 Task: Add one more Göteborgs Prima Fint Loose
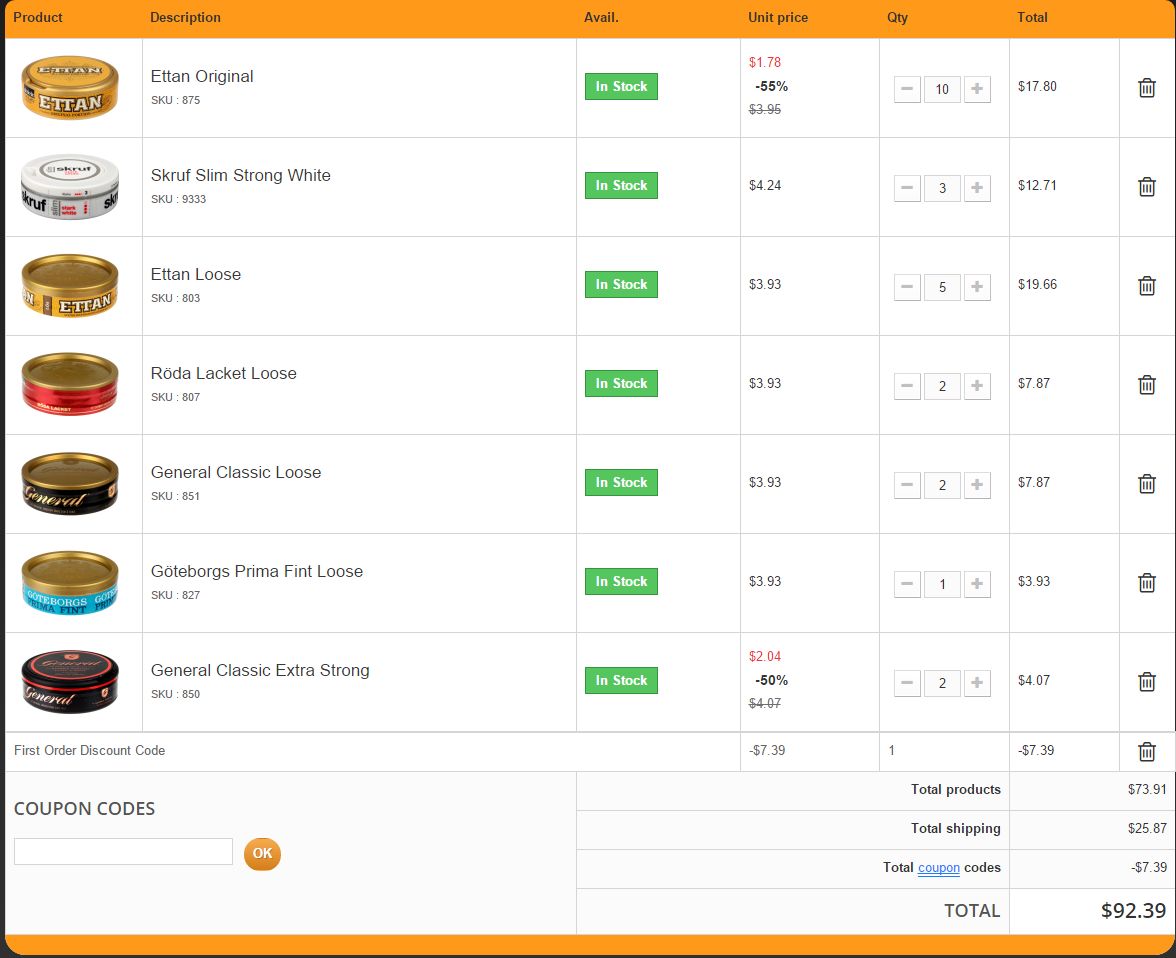[977, 584]
